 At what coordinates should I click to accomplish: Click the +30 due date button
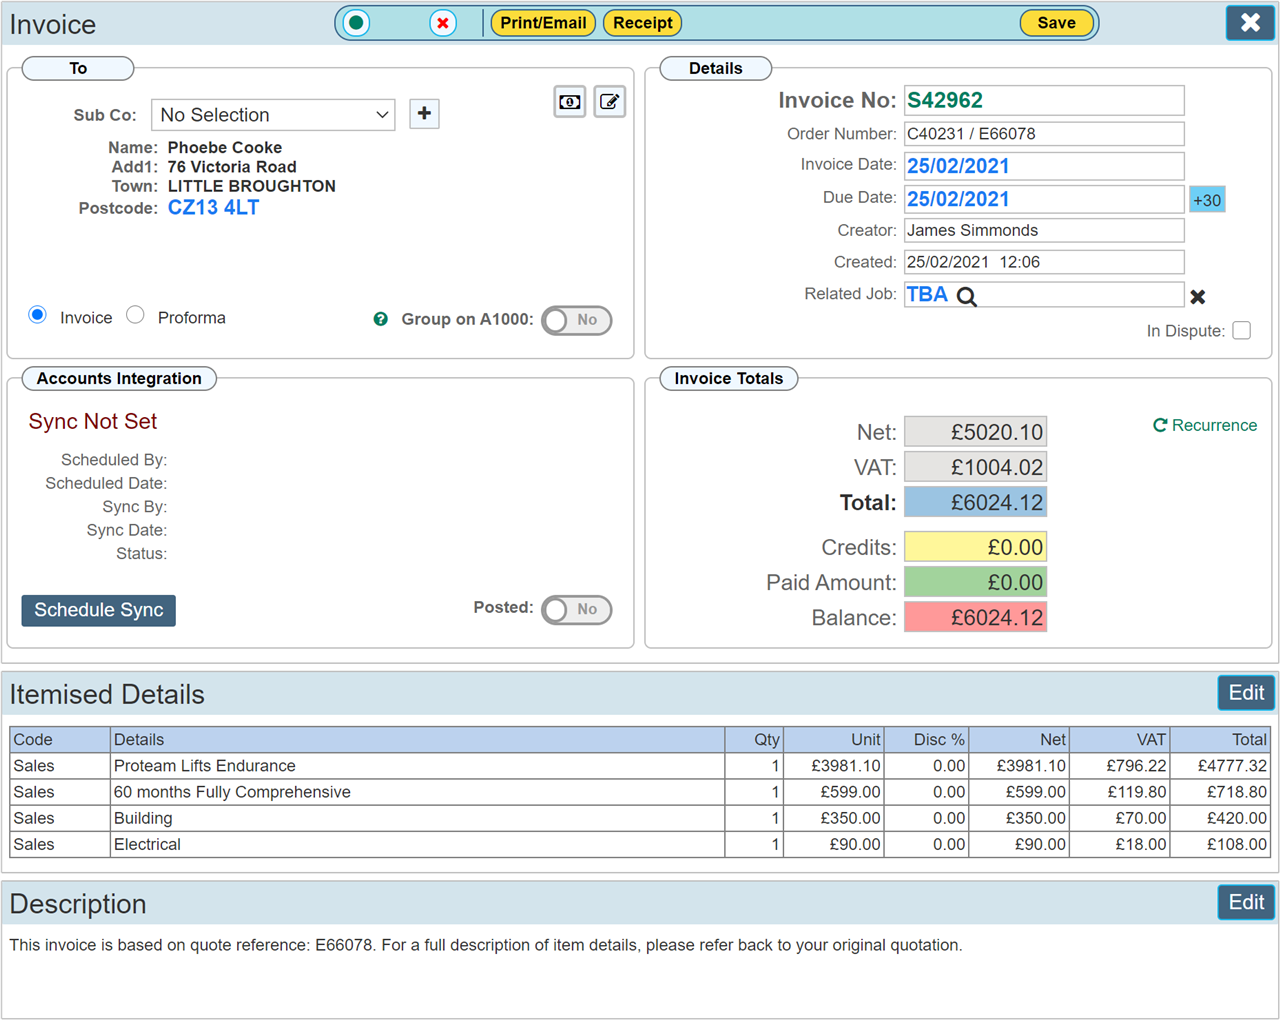click(1207, 200)
